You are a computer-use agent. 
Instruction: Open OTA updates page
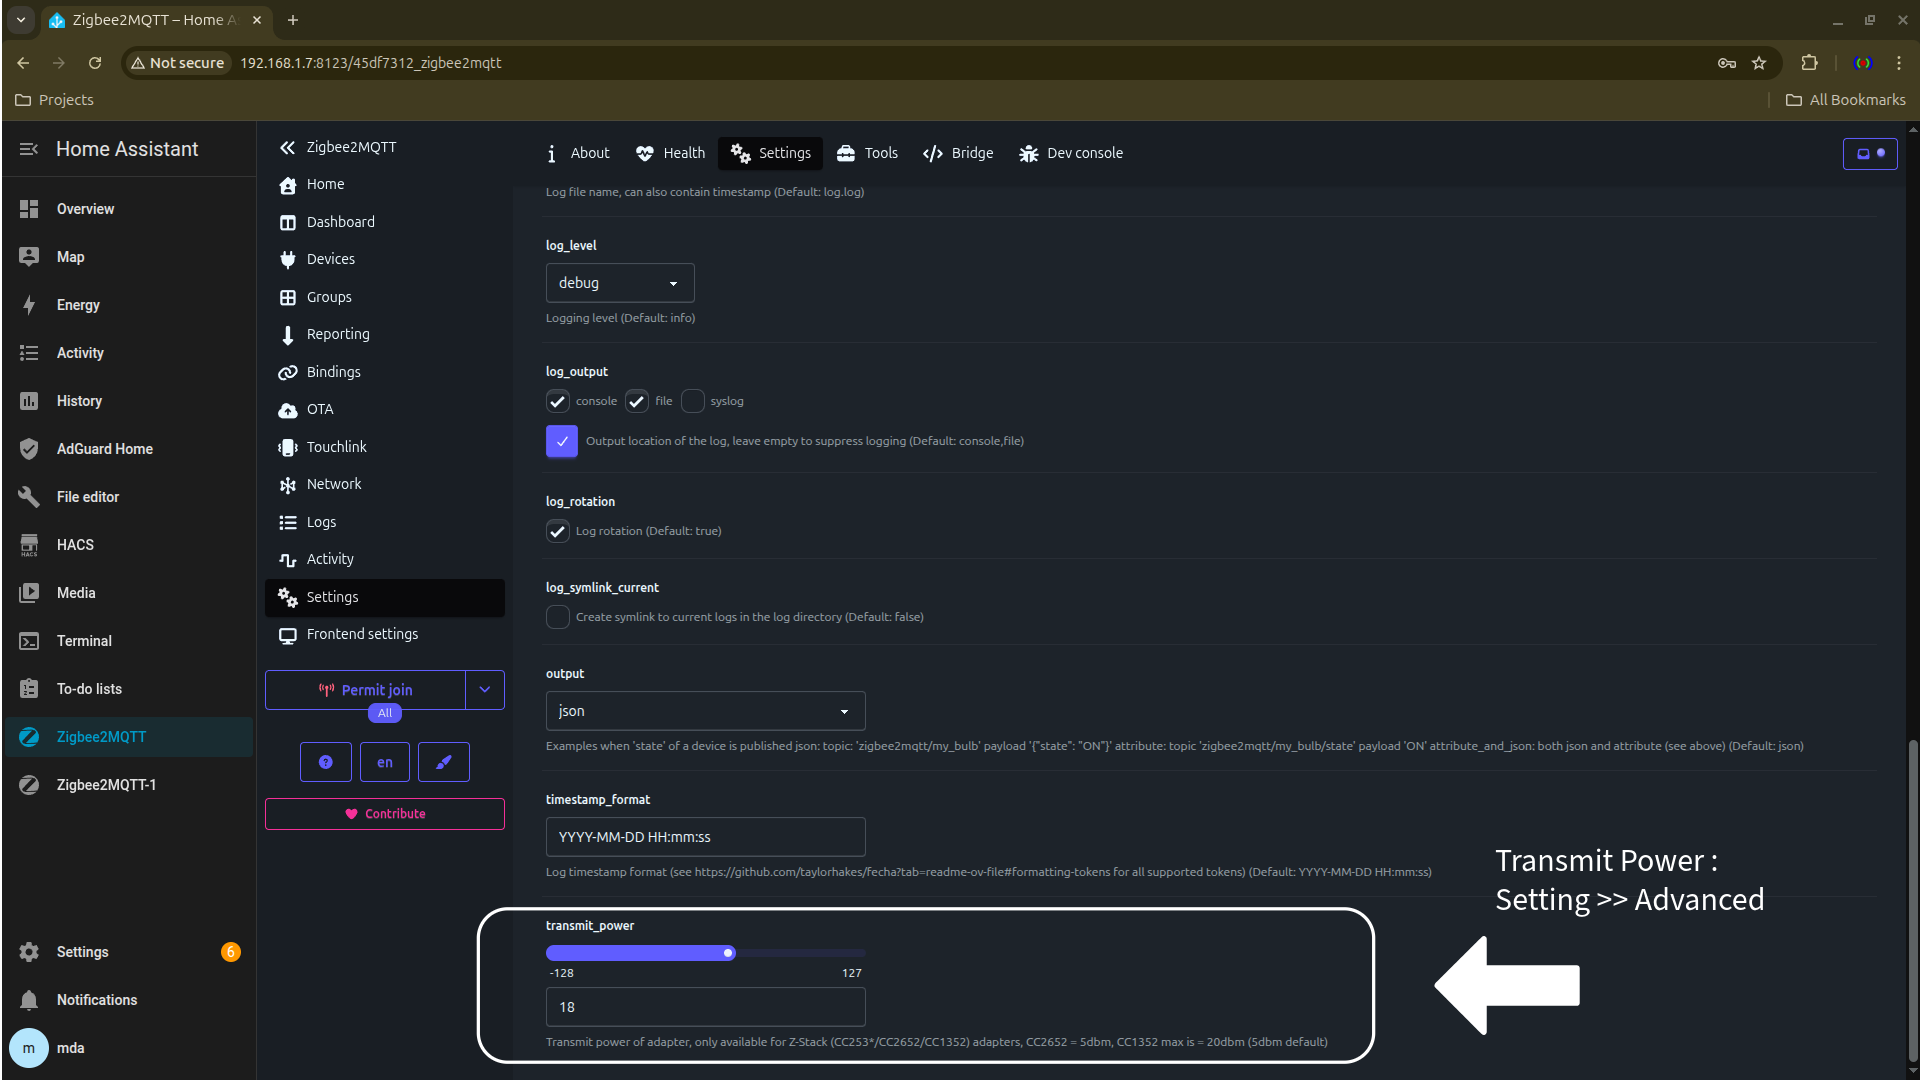[x=384, y=409]
